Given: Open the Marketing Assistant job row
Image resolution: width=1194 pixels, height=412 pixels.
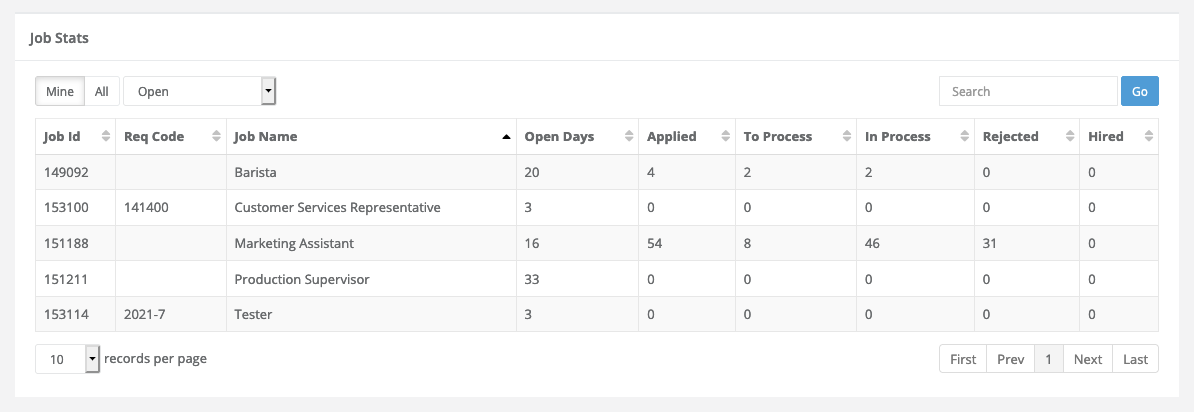Looking at the screenshot, I should point(597,244).
